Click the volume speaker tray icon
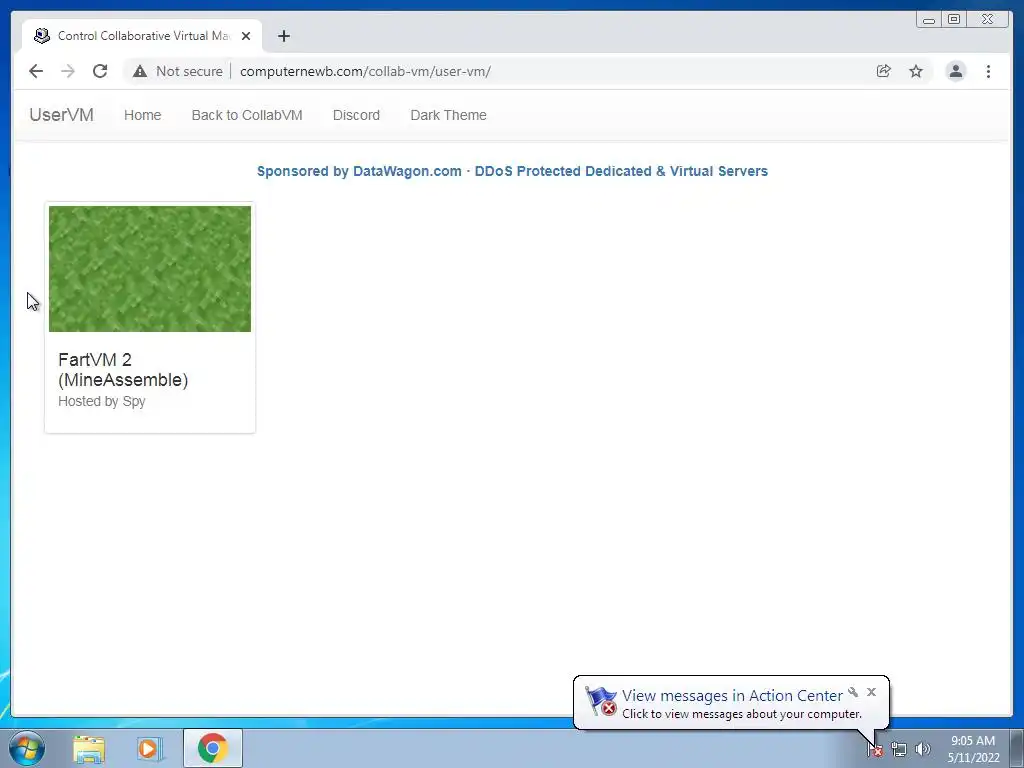 pos(923,750)
